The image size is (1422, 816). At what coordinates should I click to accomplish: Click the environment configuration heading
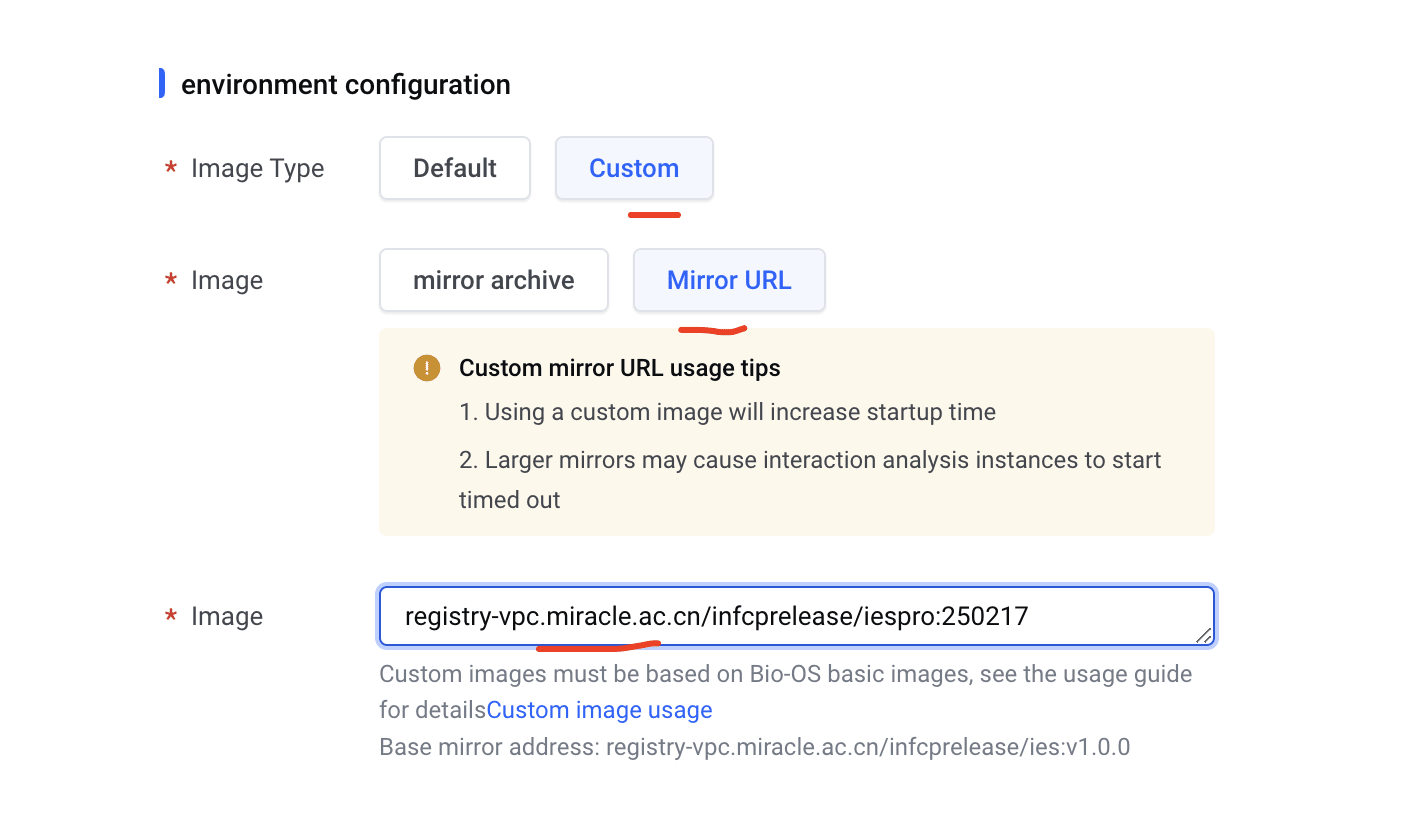[345, 85]
